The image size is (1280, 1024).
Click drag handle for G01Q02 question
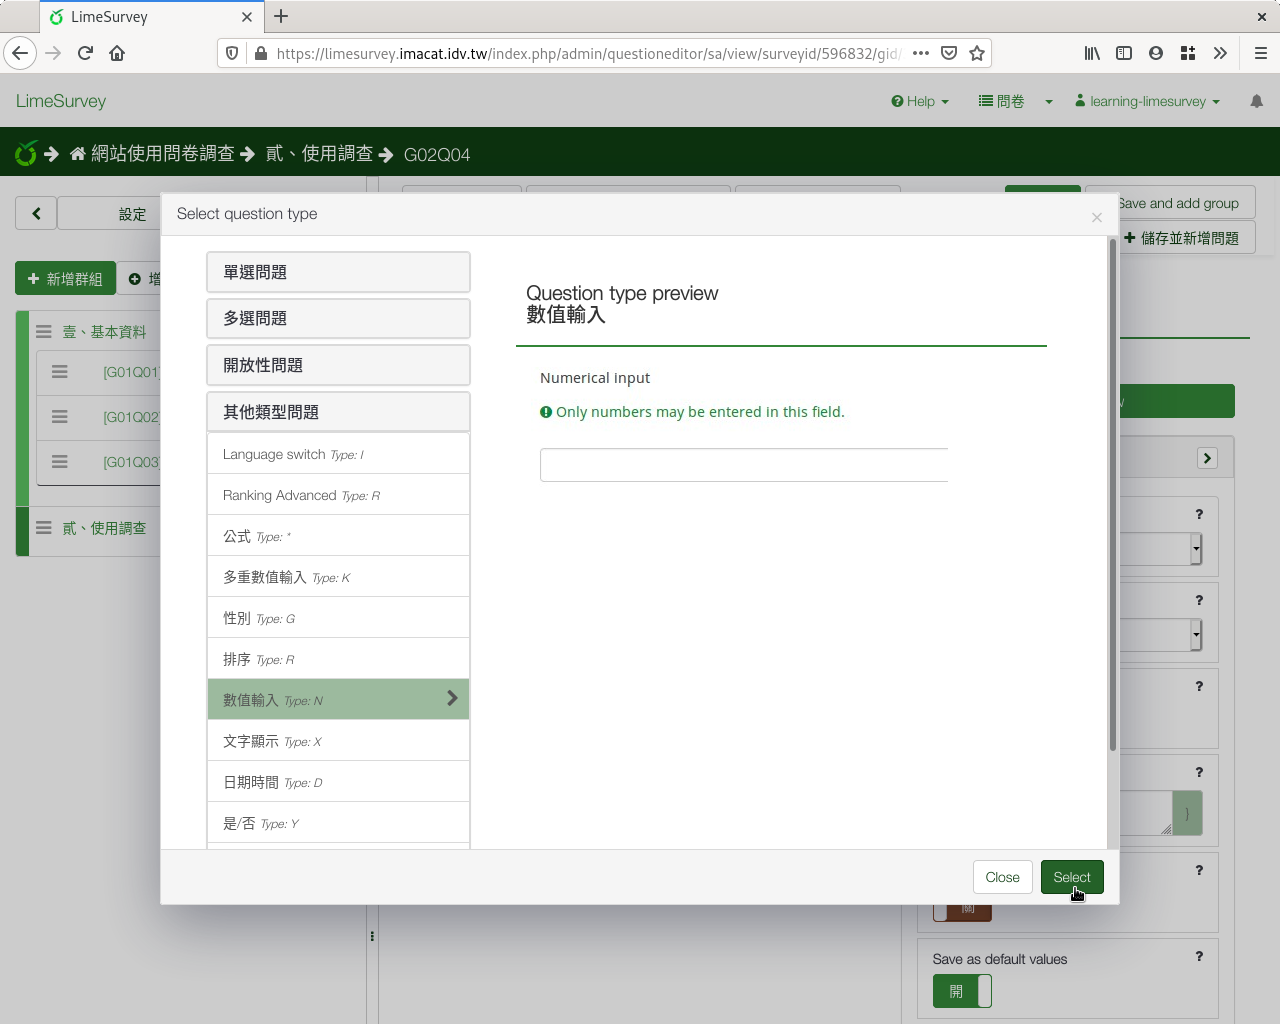coord(60,417)
